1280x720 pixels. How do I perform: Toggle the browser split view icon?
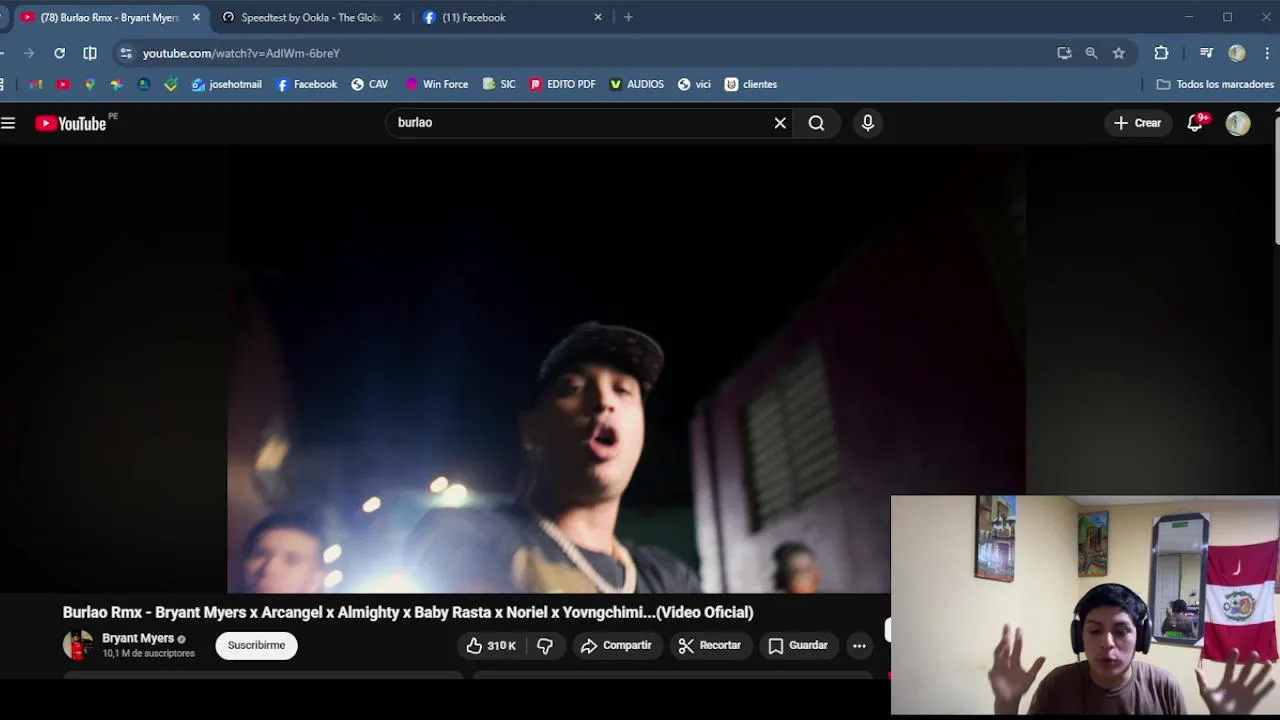coord(90,53)
